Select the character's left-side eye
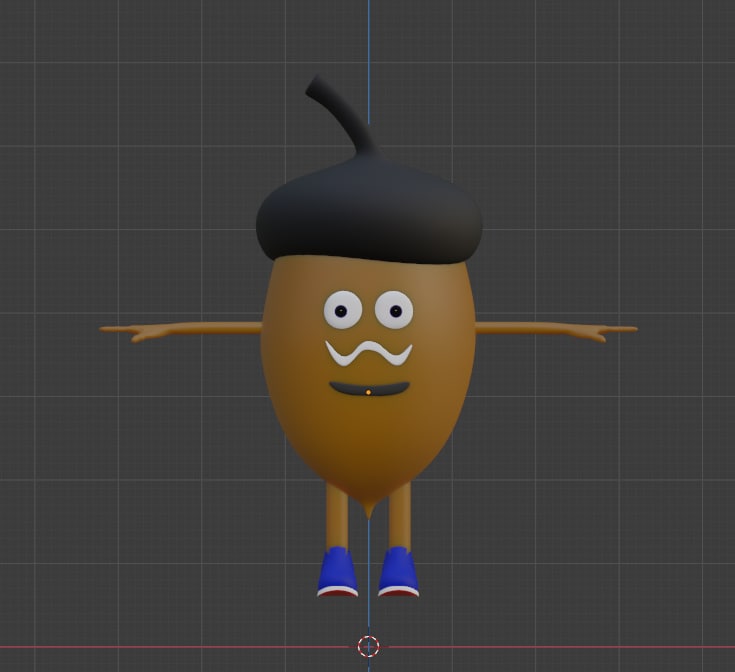The width and height of the screenshot is (735, 672). tap(343, 310)
